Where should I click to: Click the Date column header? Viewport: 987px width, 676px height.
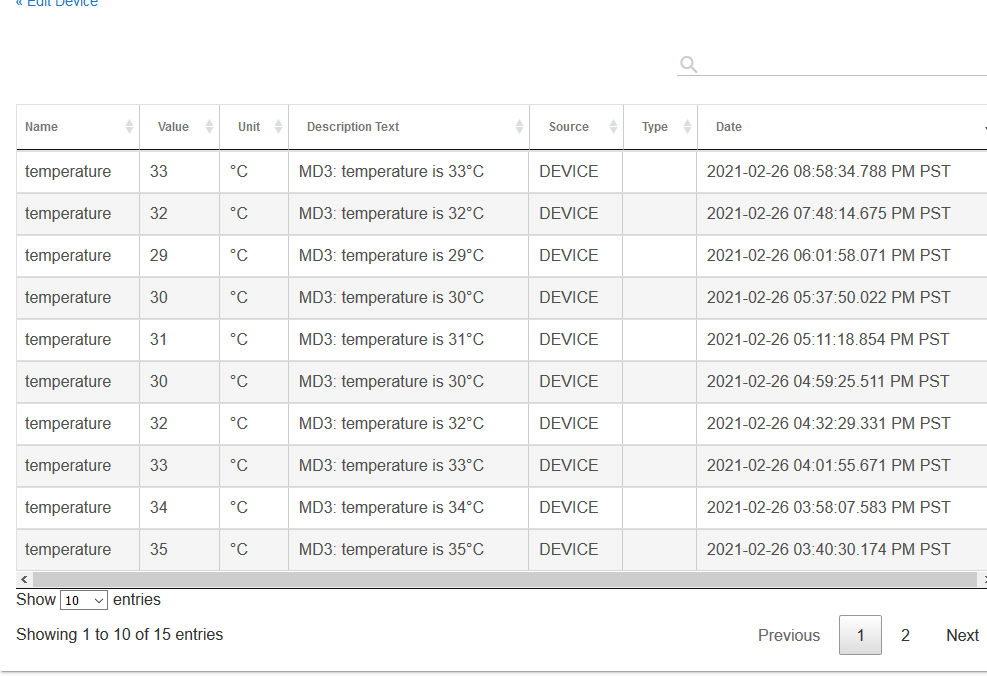coord(729,127)
